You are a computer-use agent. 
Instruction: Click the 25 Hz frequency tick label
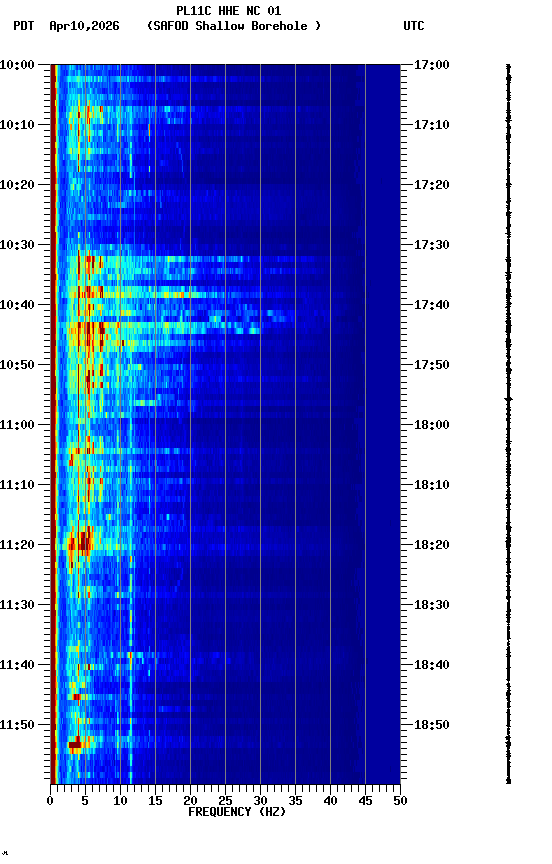point(225,801)
